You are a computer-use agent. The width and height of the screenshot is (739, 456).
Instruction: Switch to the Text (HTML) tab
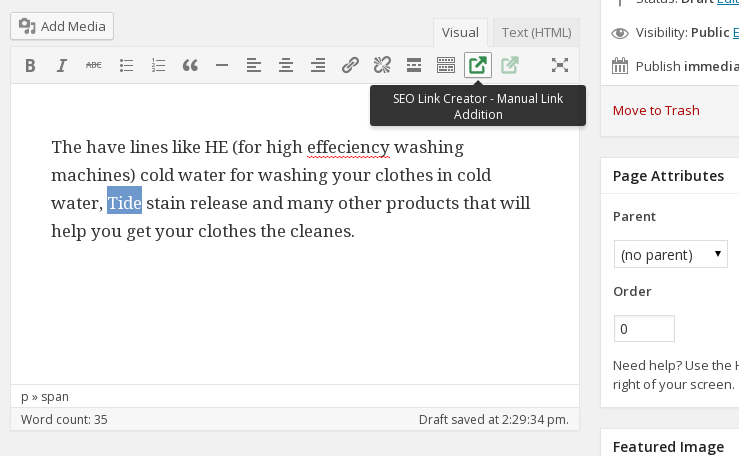[x=536, y=33]
